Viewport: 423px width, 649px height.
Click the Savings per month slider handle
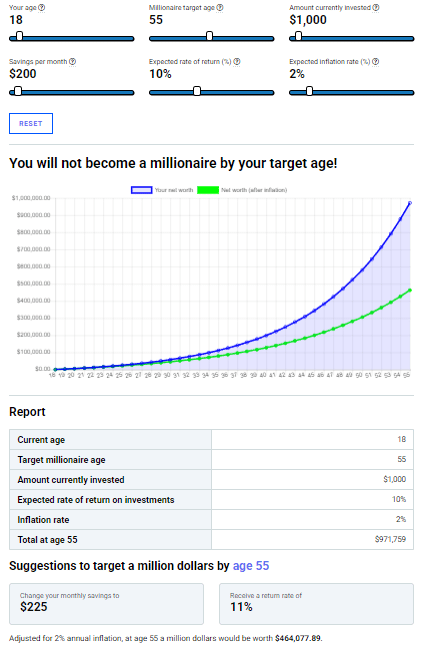[x=18, y=91]
